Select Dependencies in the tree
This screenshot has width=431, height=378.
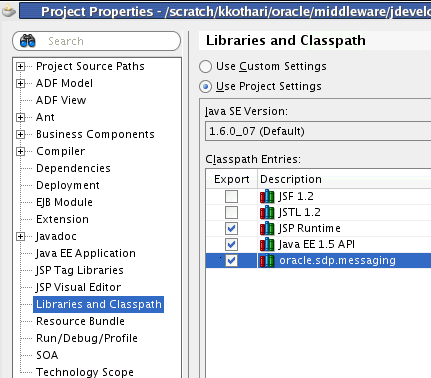[x=73, y=168]
